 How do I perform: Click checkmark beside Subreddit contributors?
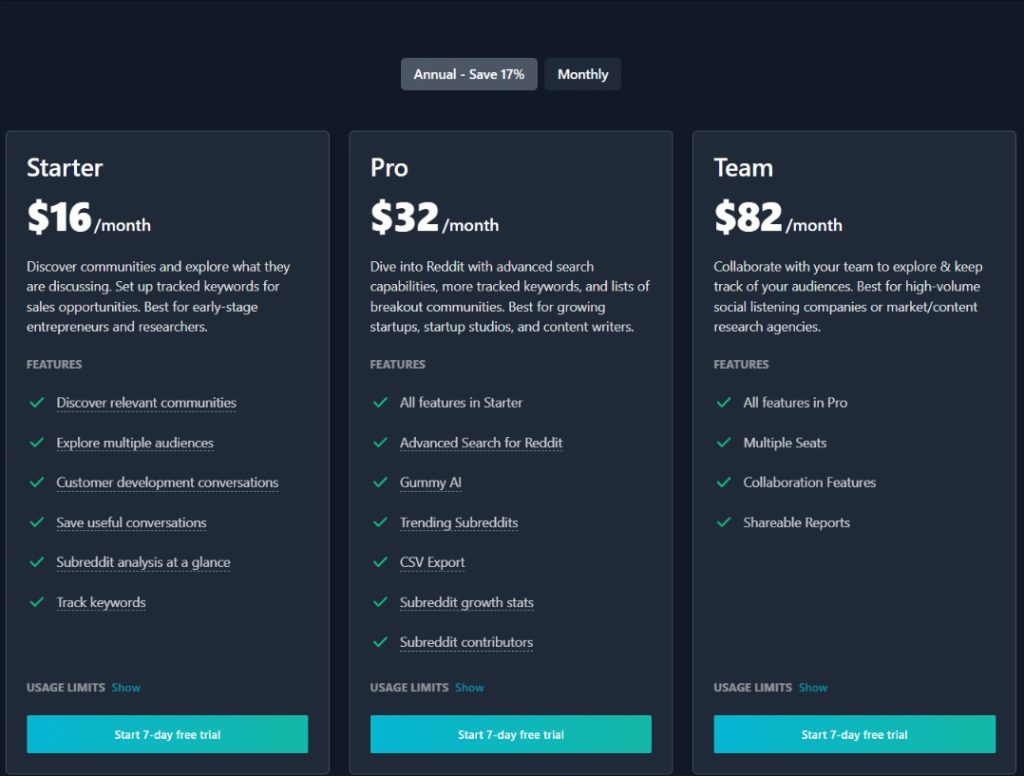pos(380,641)
